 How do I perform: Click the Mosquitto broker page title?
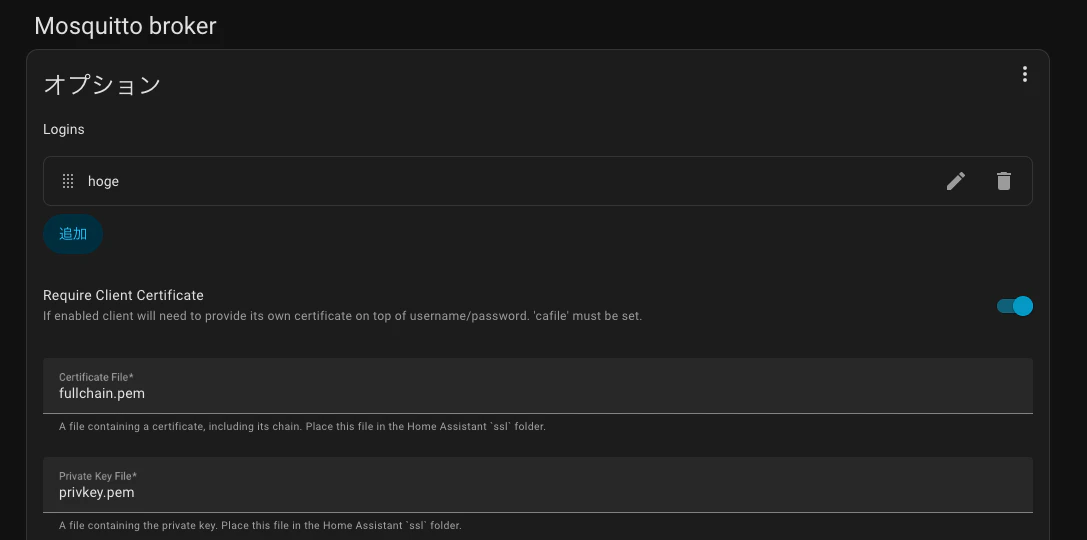pos(125,26)
